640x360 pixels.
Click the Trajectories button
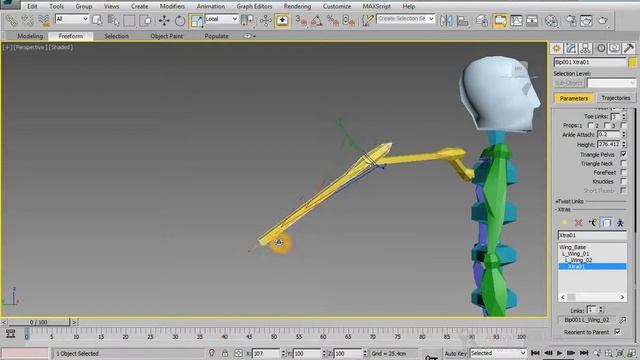pos(616,98)
